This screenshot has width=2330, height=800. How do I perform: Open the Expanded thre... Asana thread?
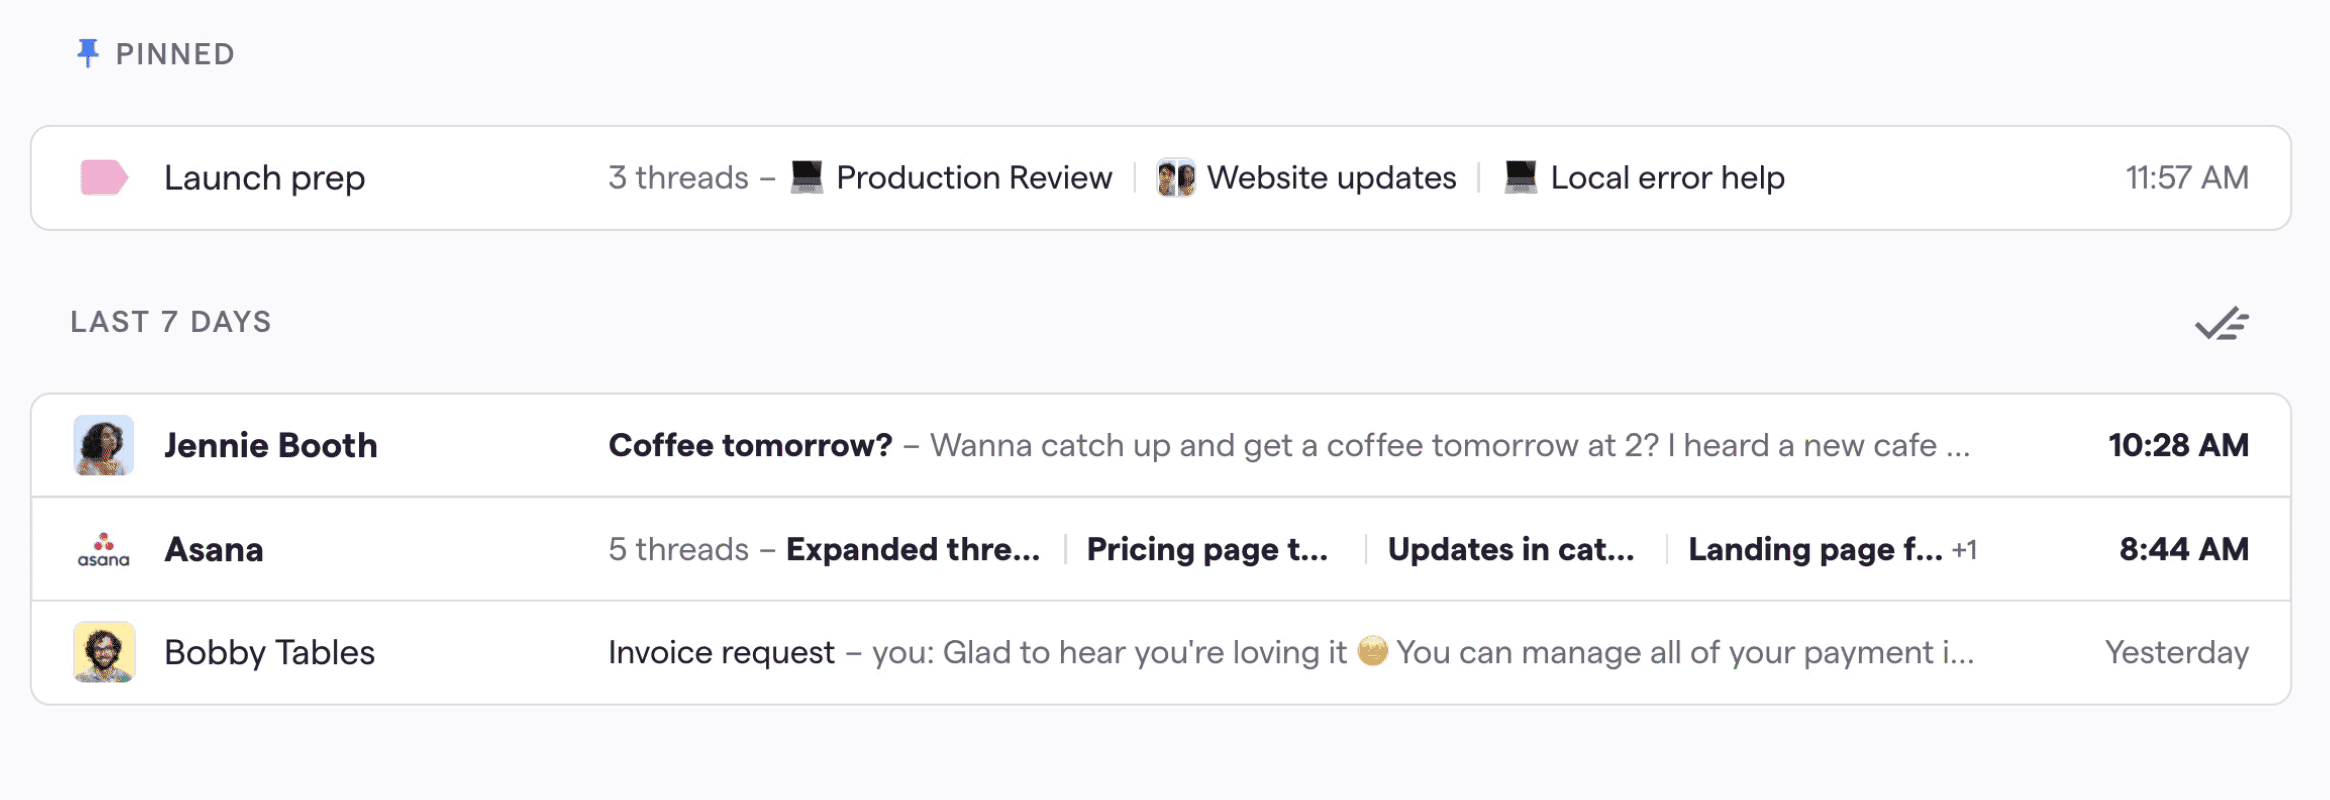[x=912, y=549]
